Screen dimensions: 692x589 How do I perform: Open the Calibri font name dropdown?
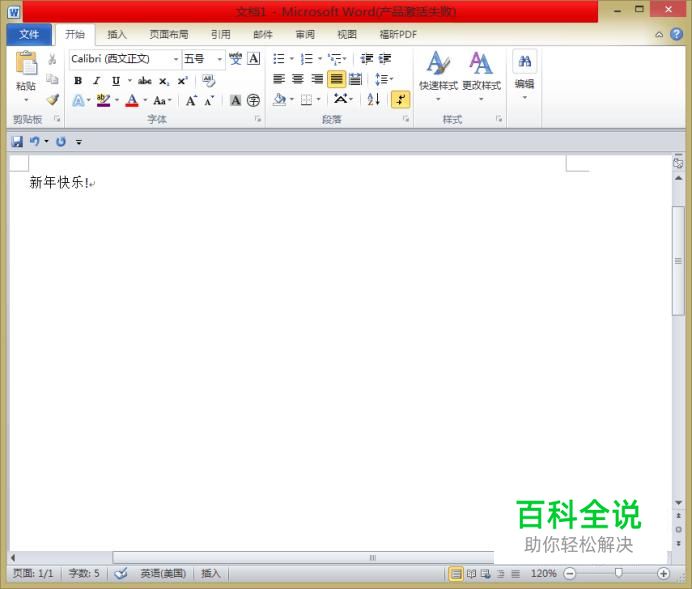176,59
